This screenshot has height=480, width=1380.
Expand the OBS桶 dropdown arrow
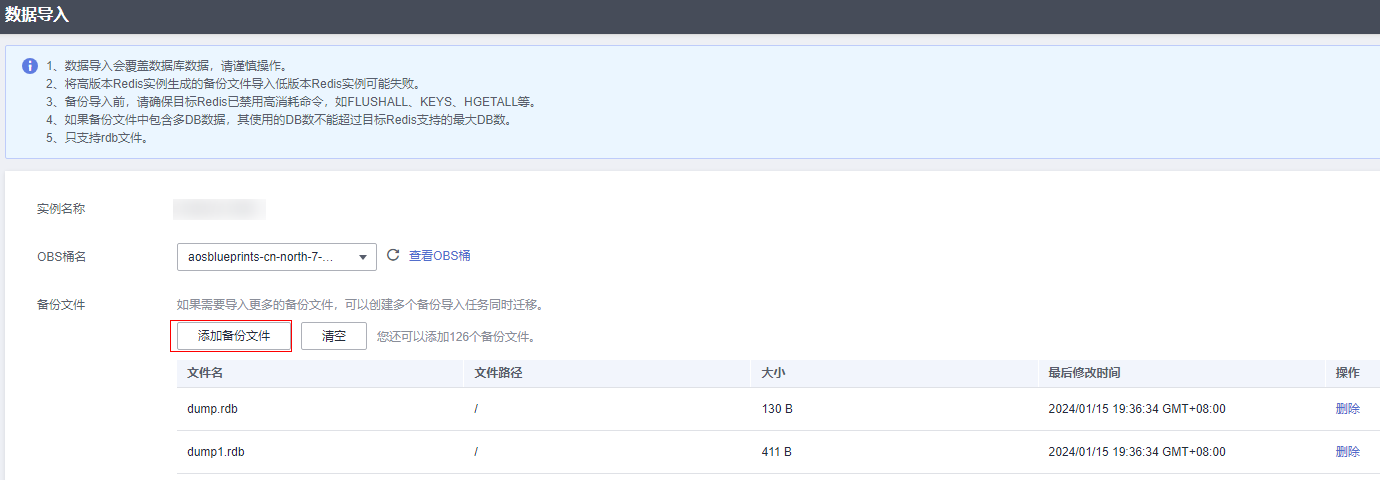pos(362,257)
